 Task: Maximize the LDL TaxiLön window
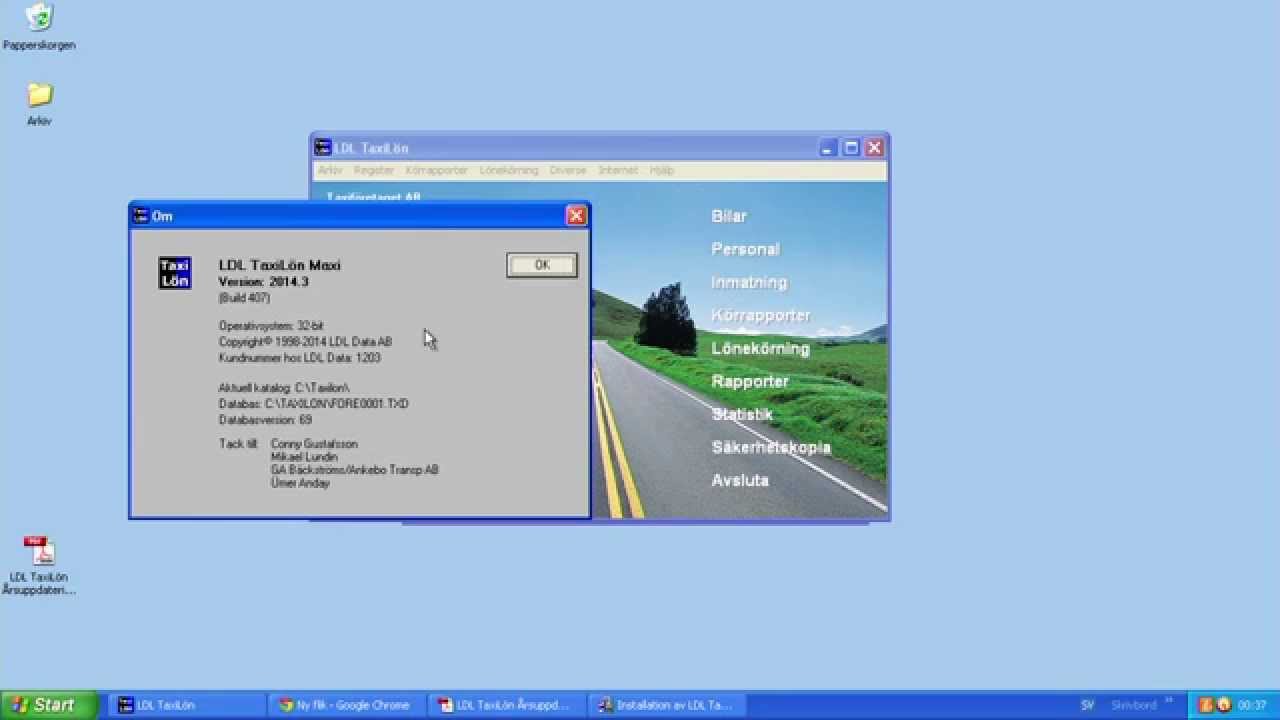(x=851, y=148)
